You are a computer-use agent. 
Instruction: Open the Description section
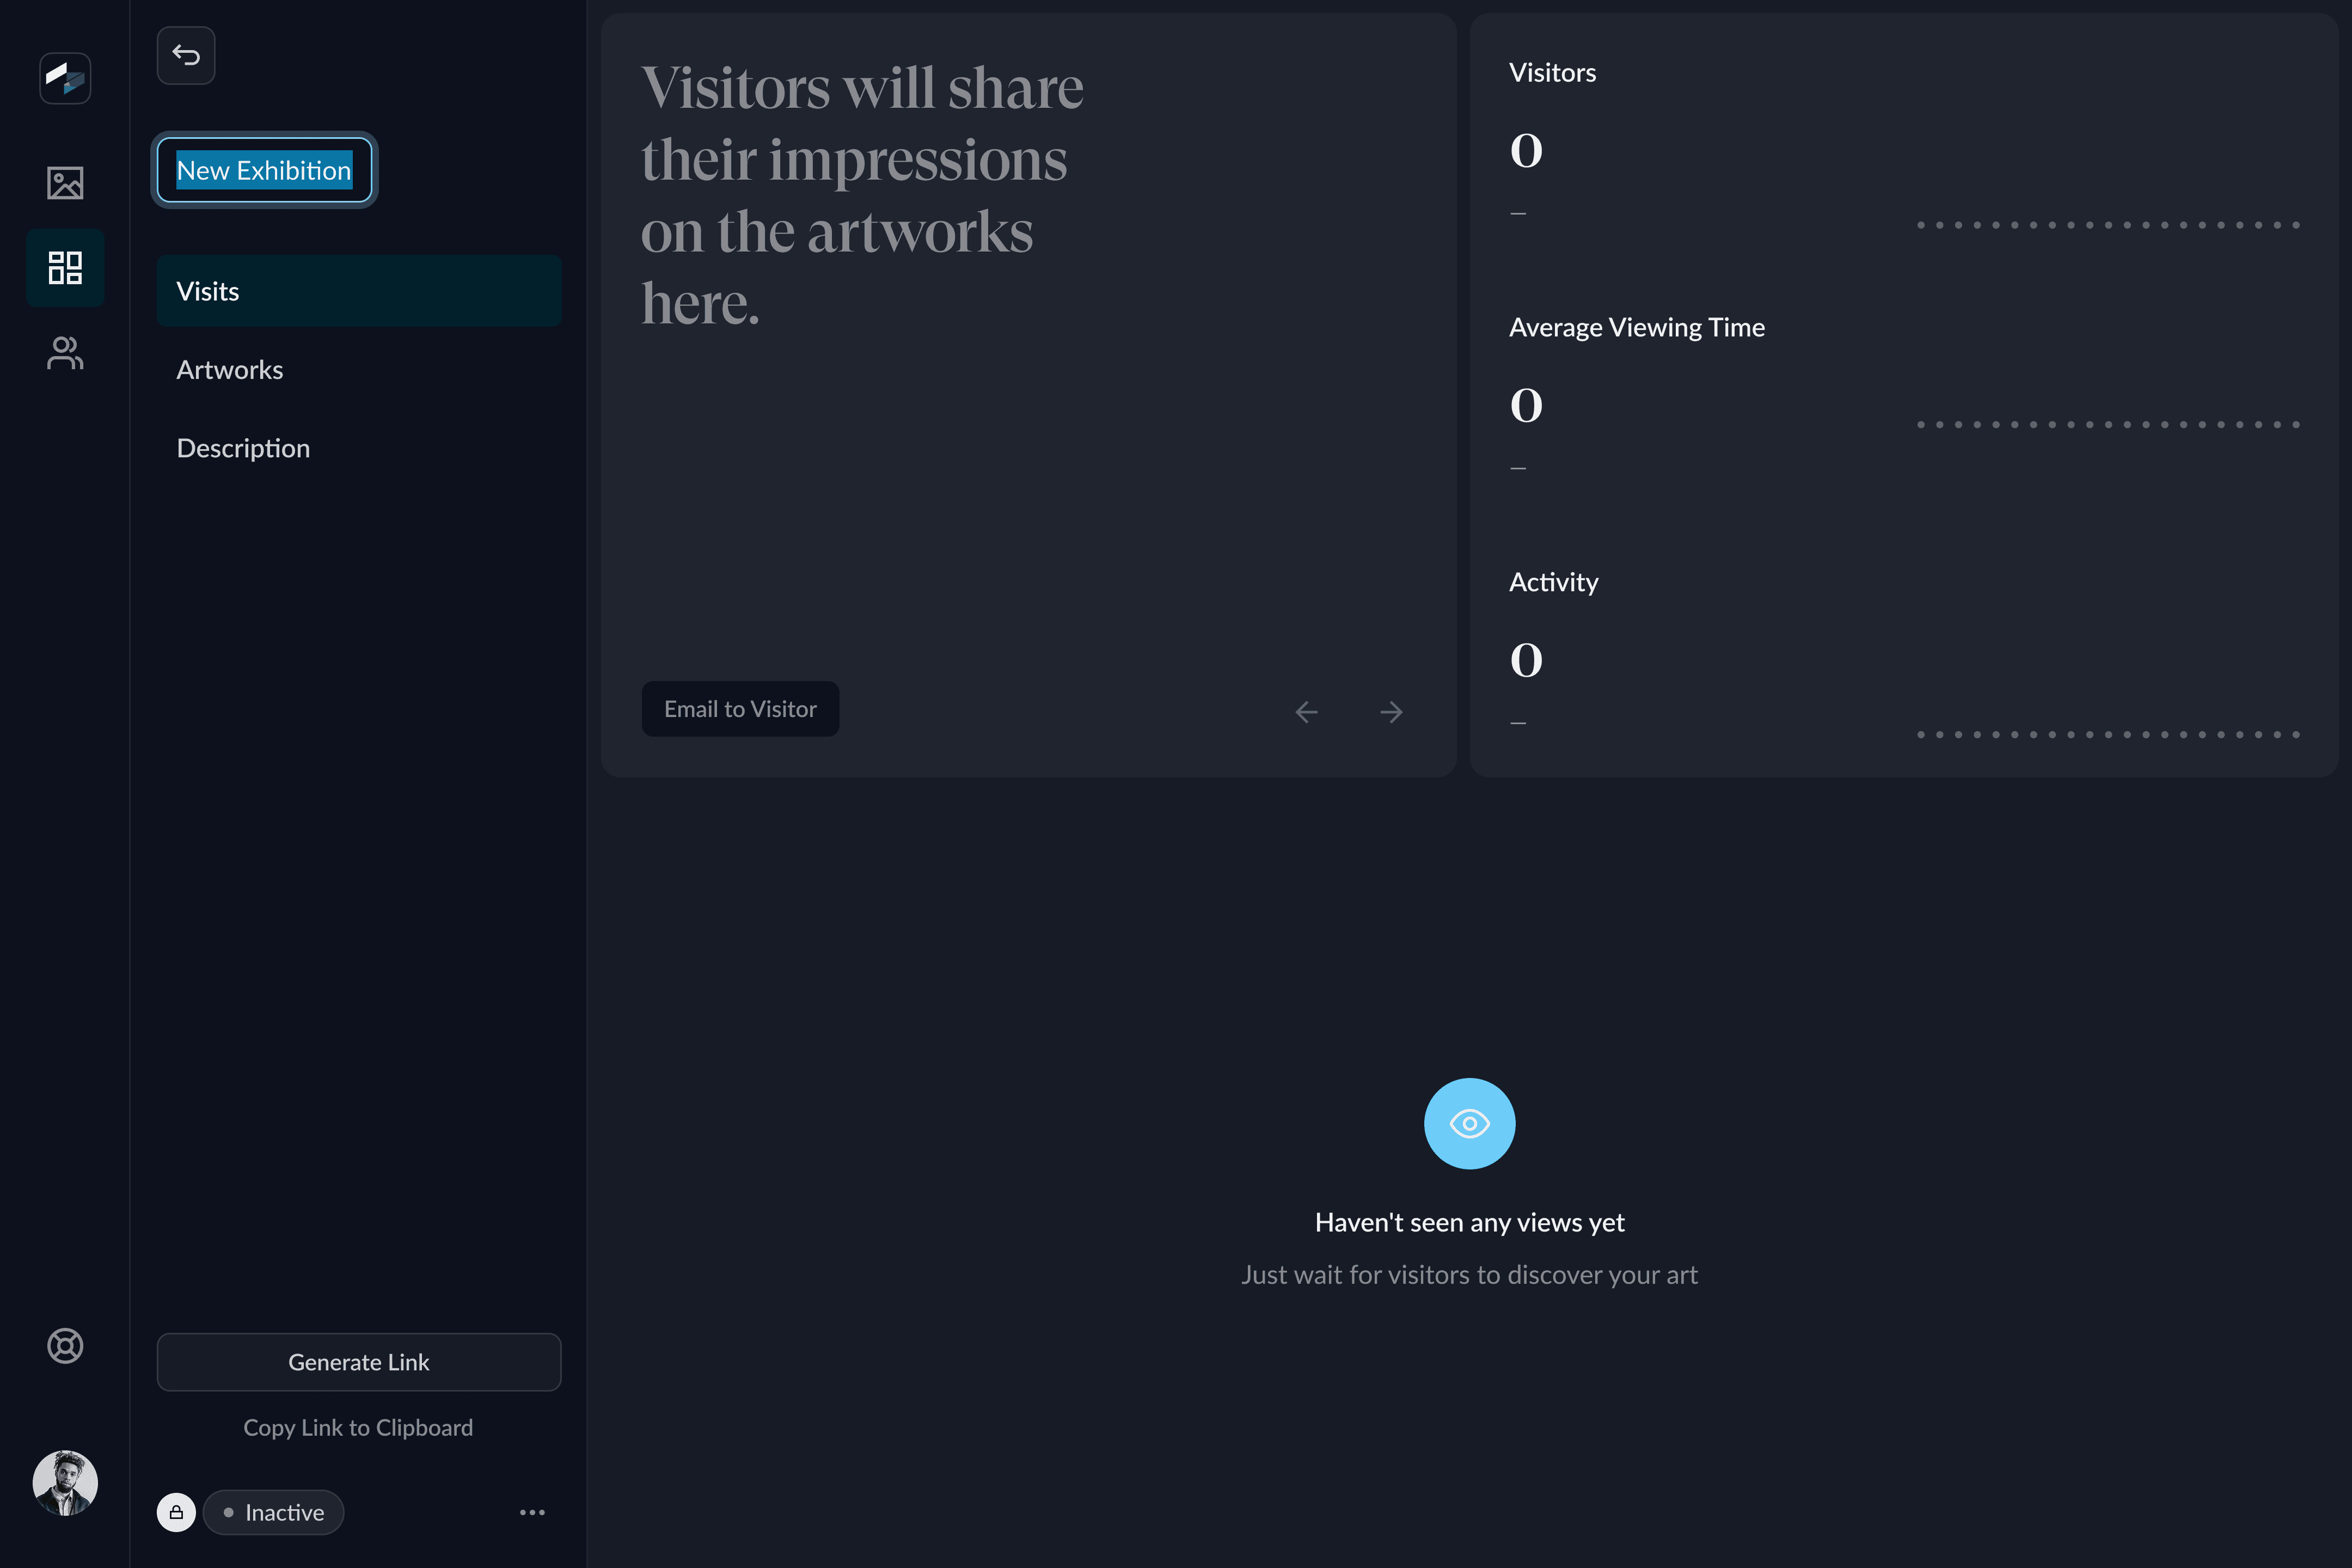click(x=243, y=448)
